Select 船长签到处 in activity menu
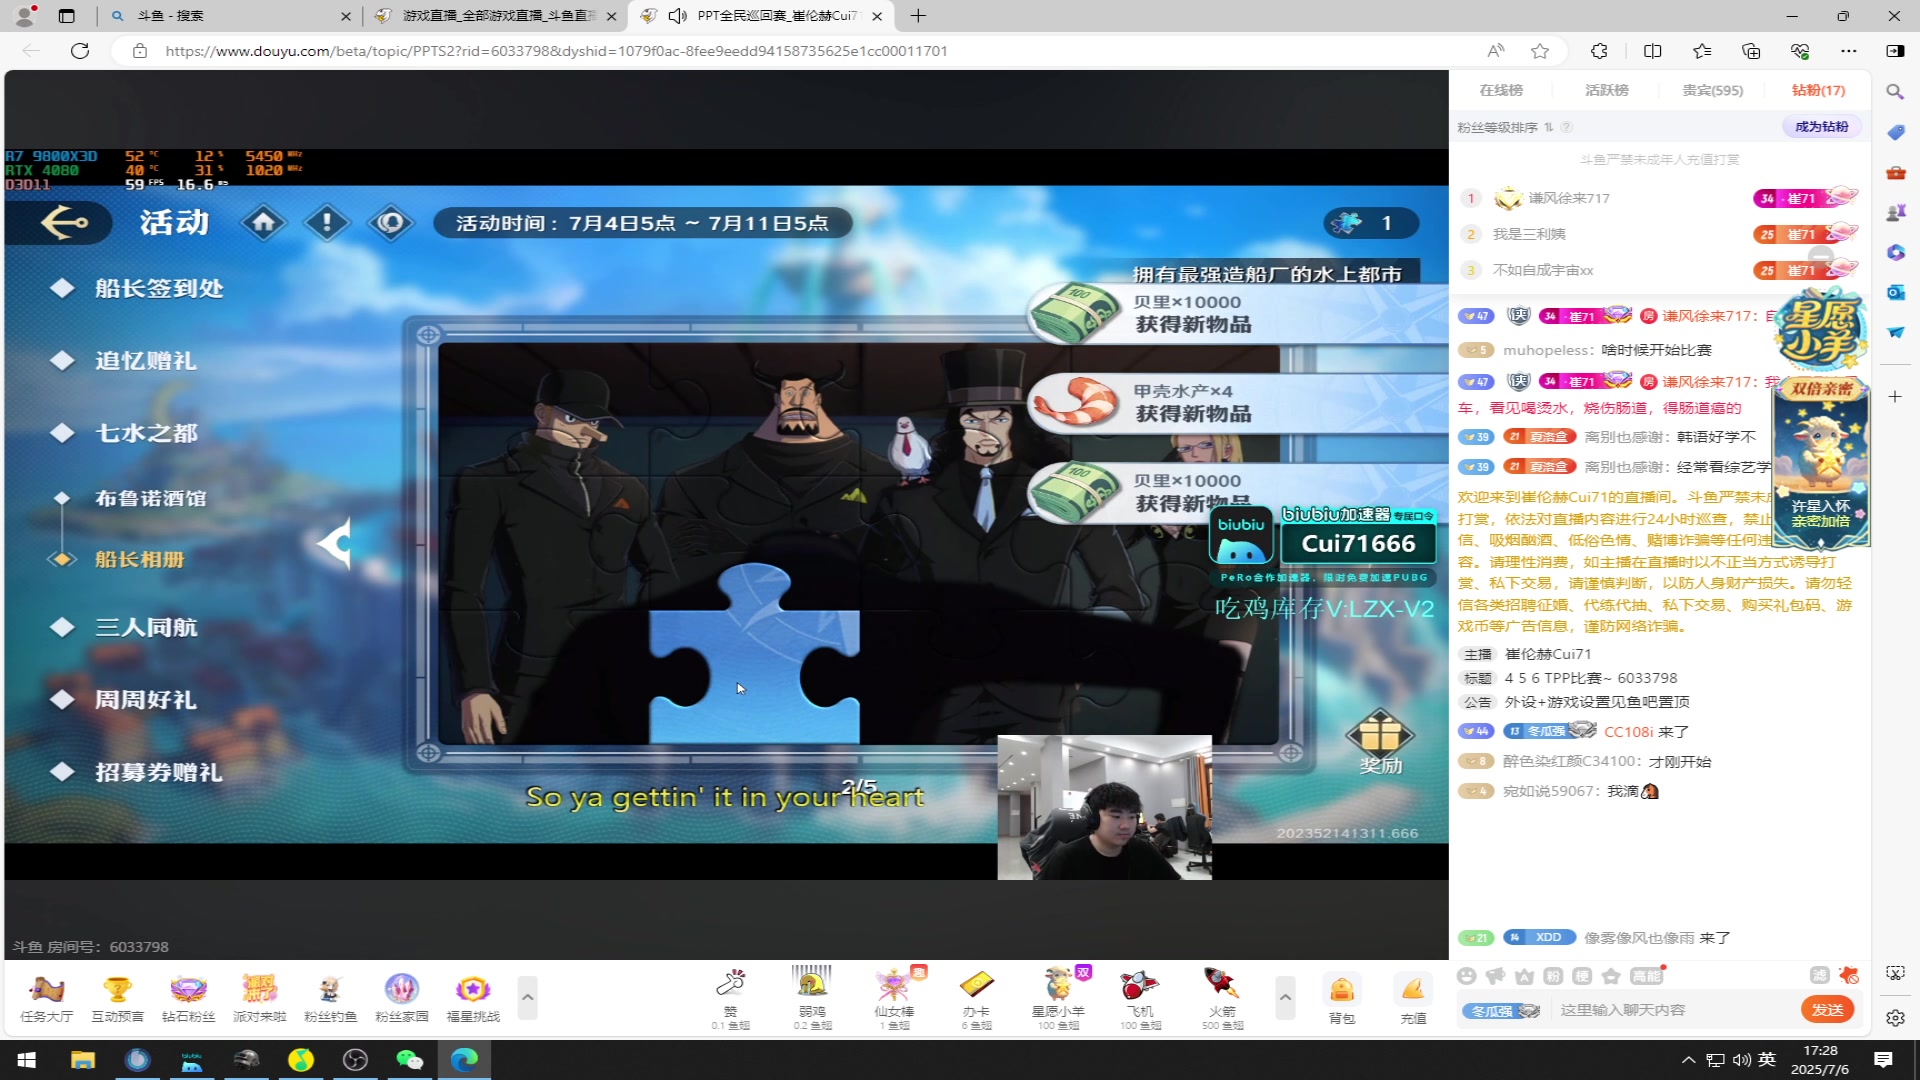The width and height of the screenshot is (1920, 1080). pos(159,288)
